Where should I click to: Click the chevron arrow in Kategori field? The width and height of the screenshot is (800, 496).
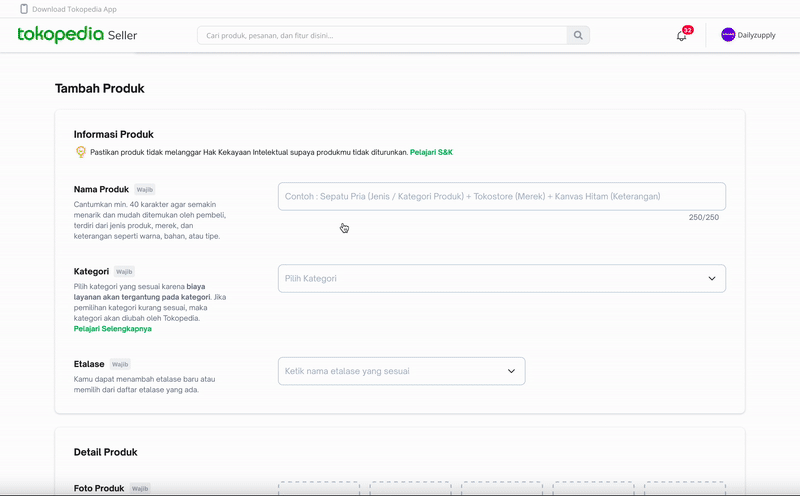click(x=712, y=279)
